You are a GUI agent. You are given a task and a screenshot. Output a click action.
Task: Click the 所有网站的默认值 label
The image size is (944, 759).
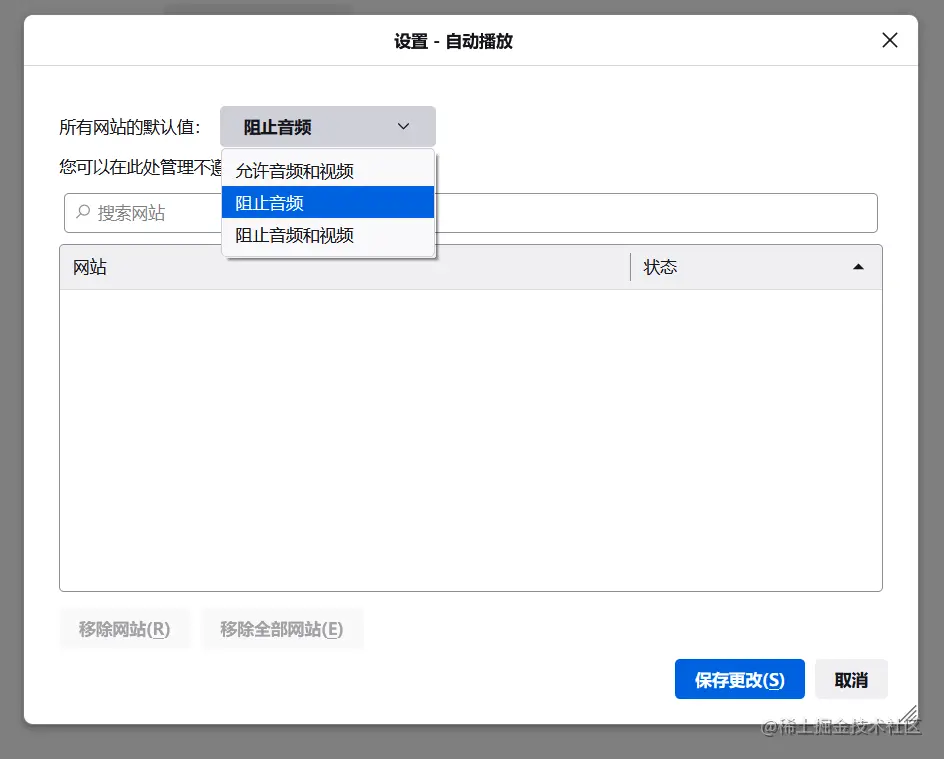pyautogui.click(x=129, y=127)
